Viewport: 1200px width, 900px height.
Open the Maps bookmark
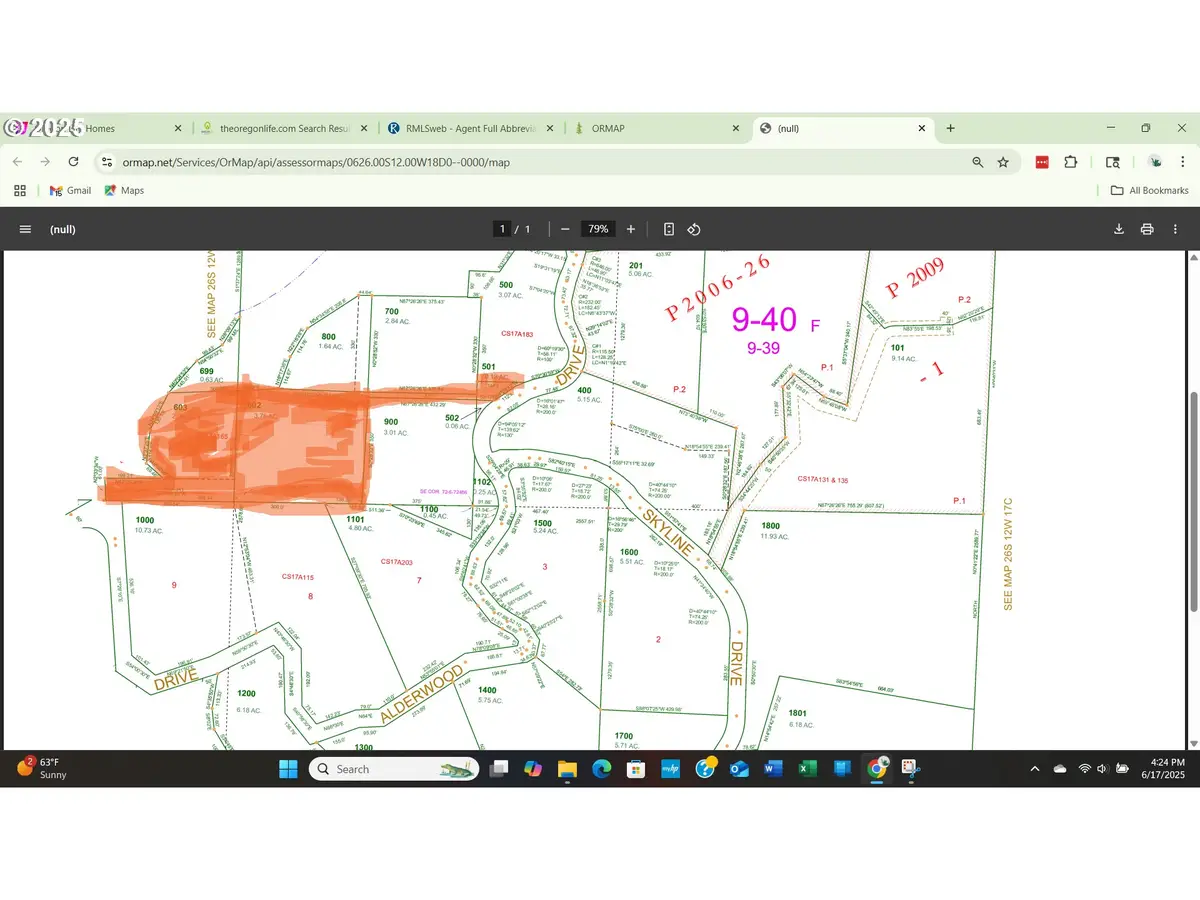125,190
